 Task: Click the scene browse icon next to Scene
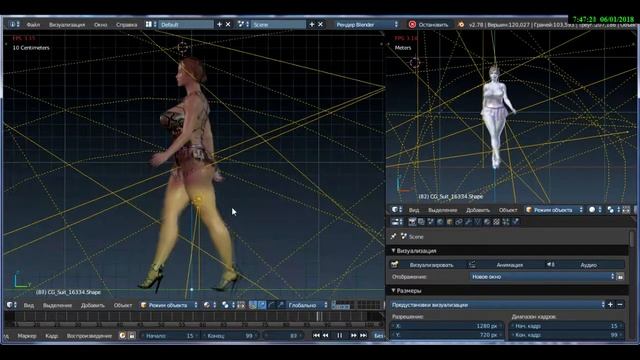[x=243, y=24]
